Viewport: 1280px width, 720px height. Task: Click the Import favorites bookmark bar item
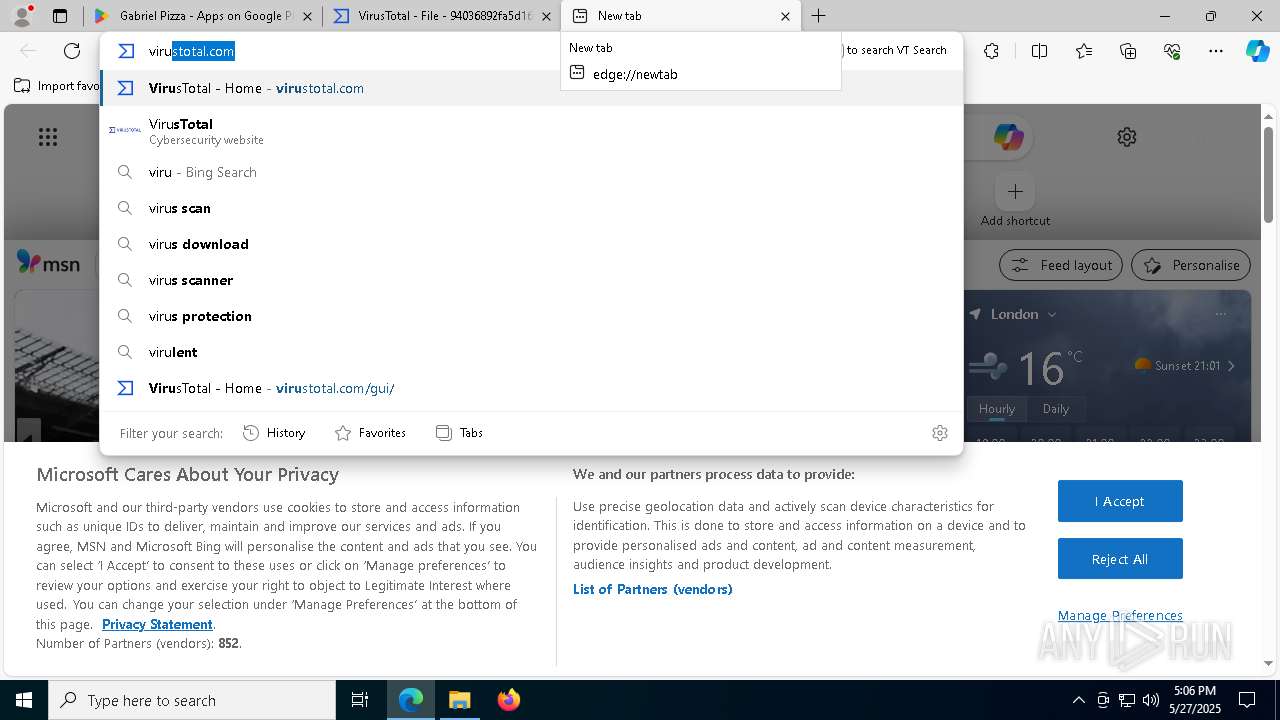[56, 86]
